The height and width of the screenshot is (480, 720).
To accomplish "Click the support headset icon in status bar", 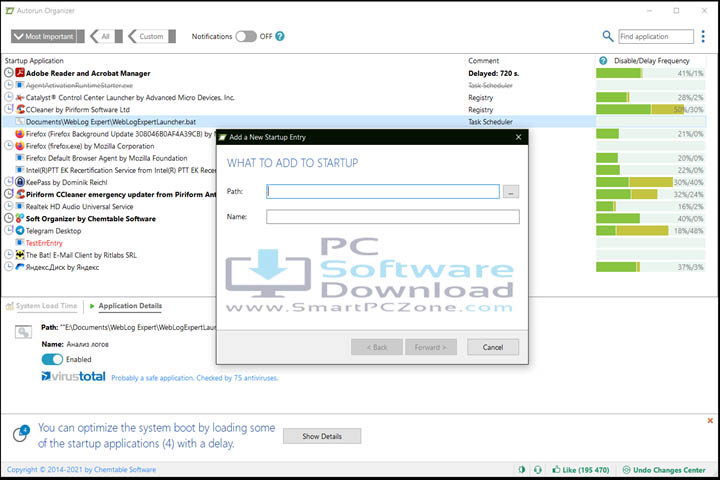I will (x=538, y=469).
